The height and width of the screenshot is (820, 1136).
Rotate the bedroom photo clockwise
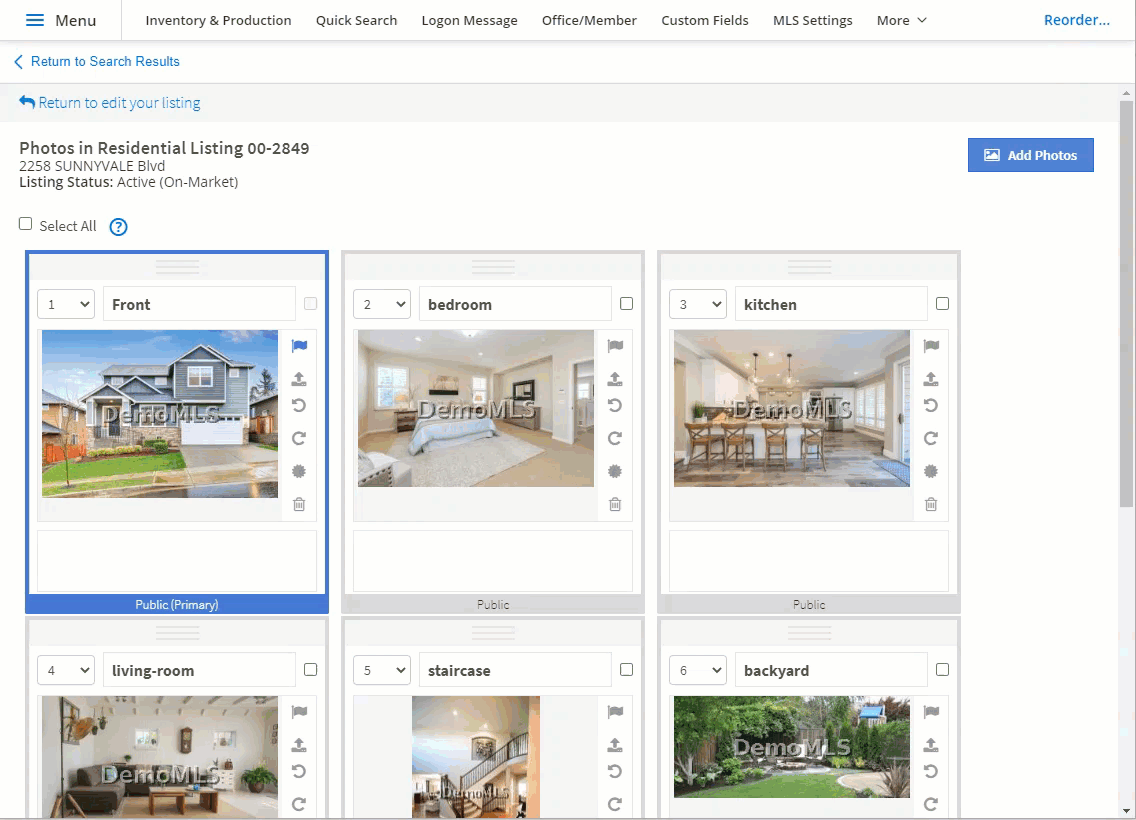point(615,438)
